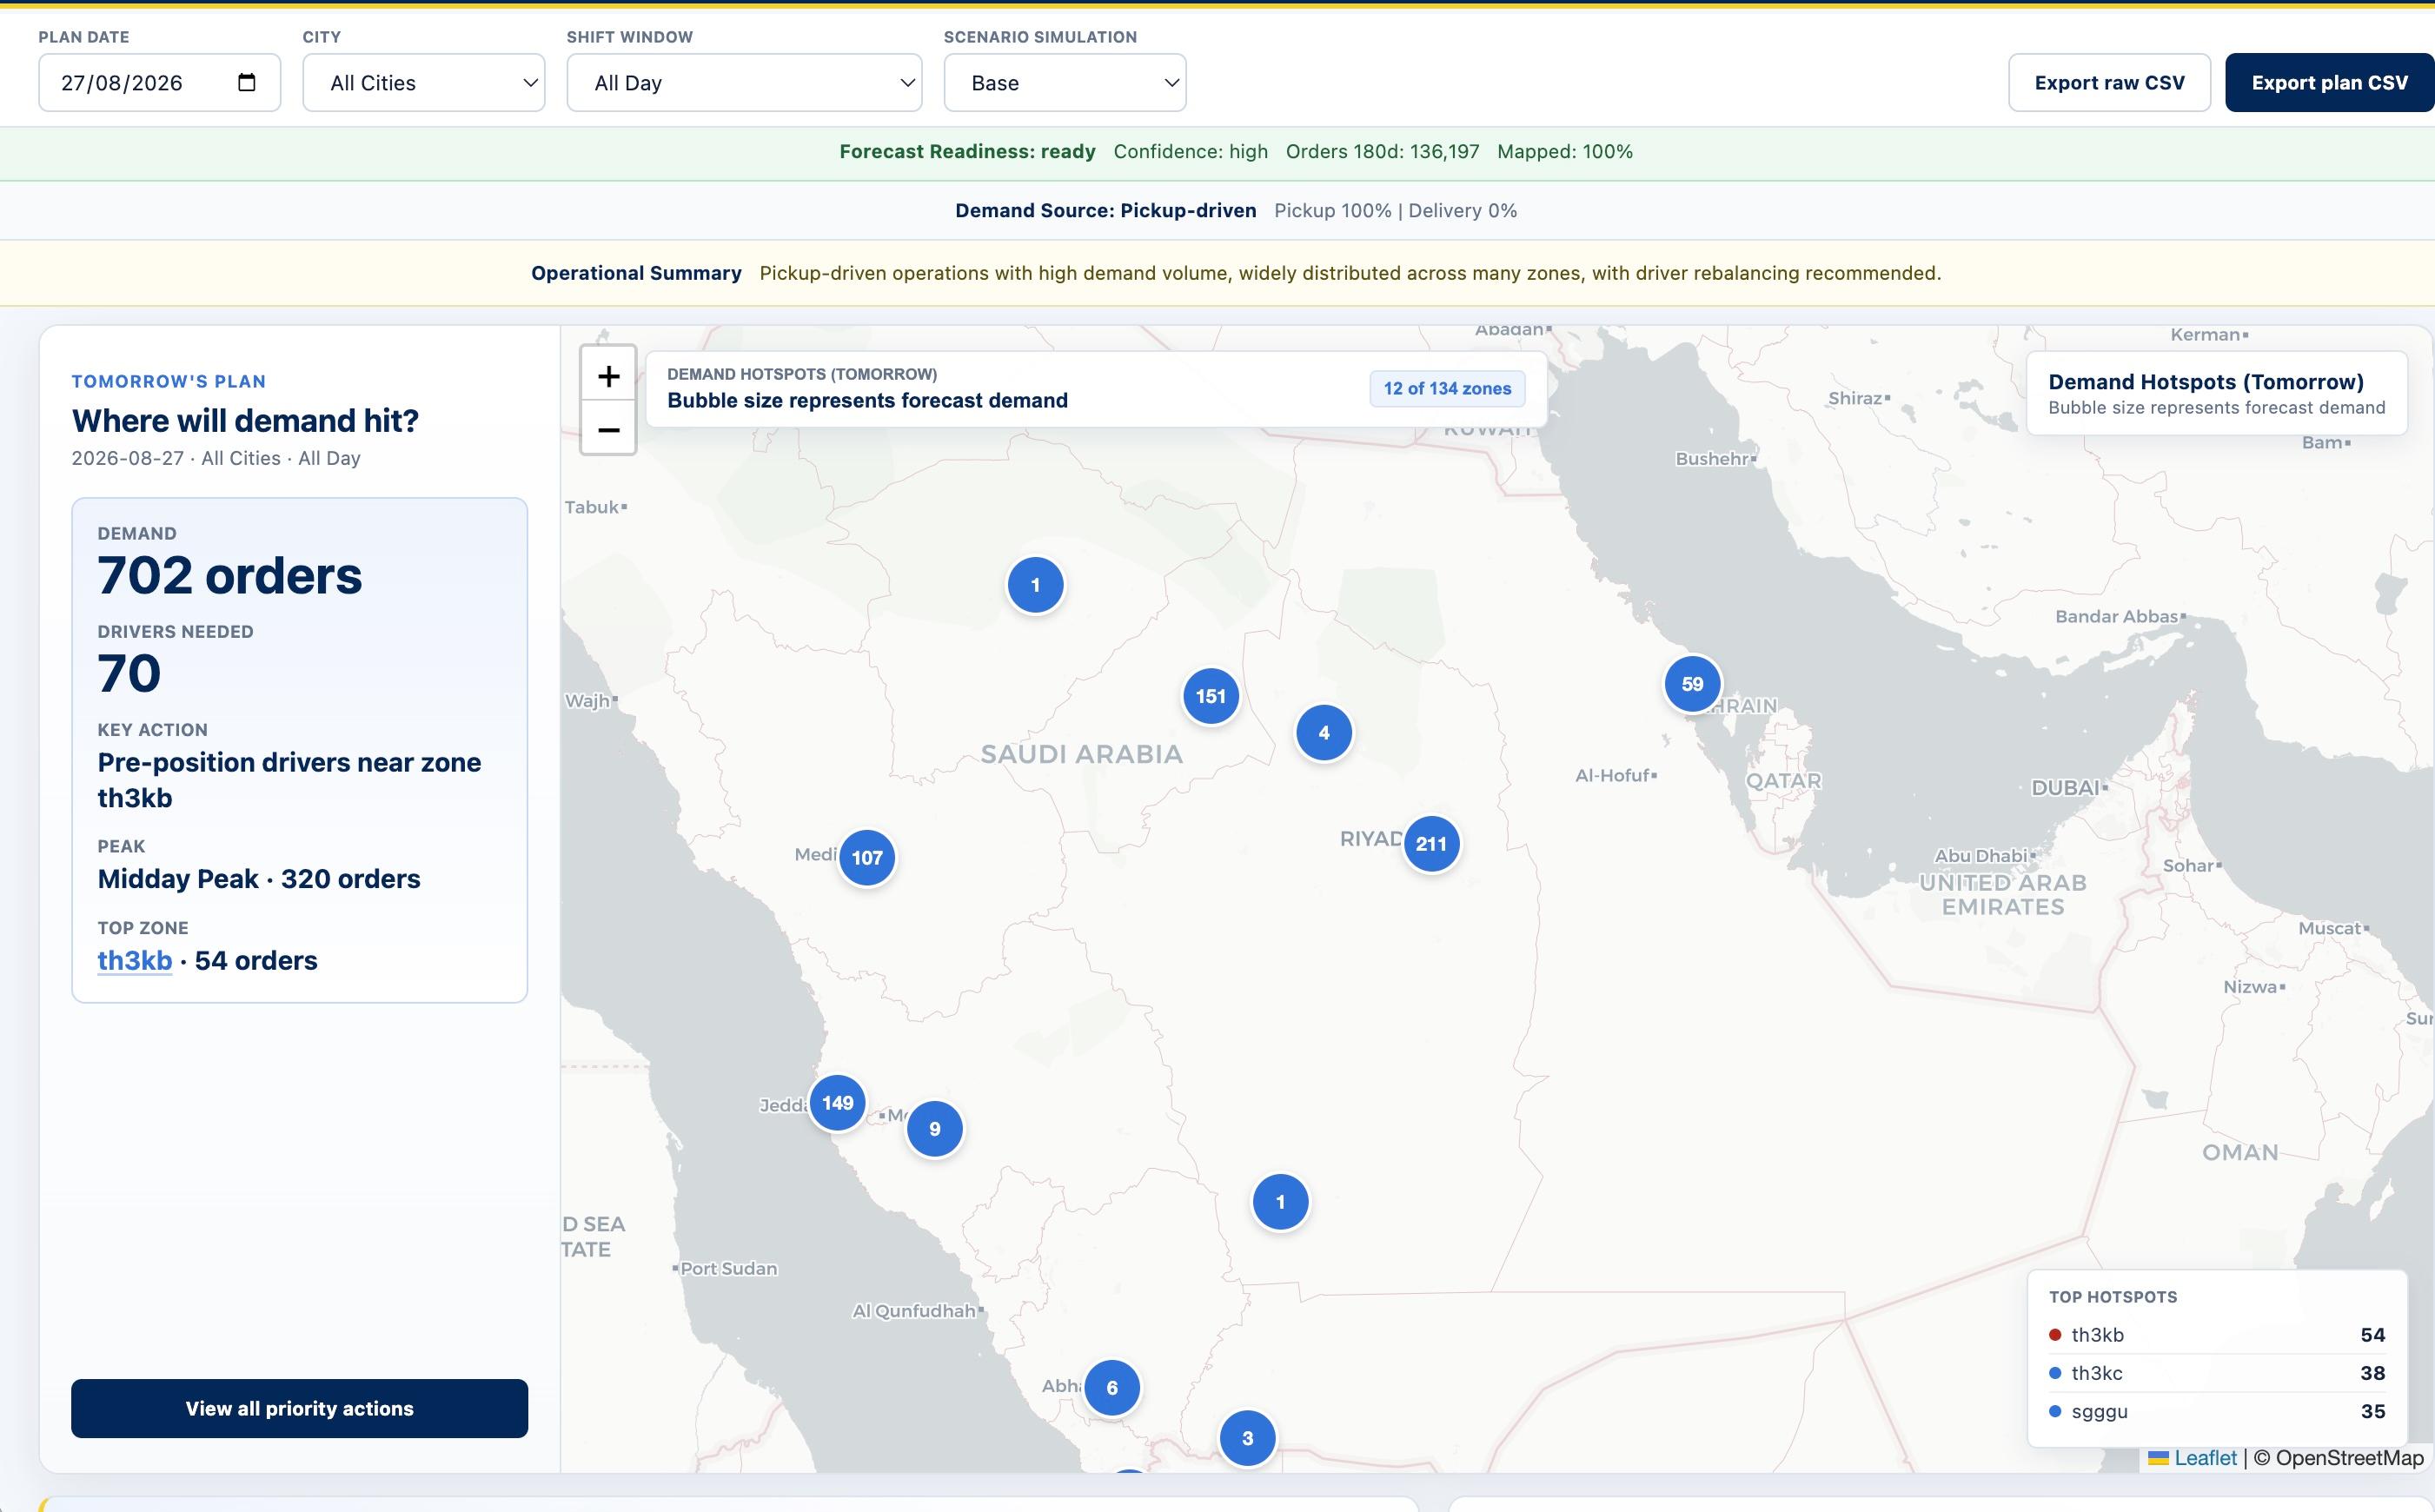This screenshot has width=2435, height=1512.
Task: Click the Orders 180d: 136,197 text
Action: click(1382, 152)
